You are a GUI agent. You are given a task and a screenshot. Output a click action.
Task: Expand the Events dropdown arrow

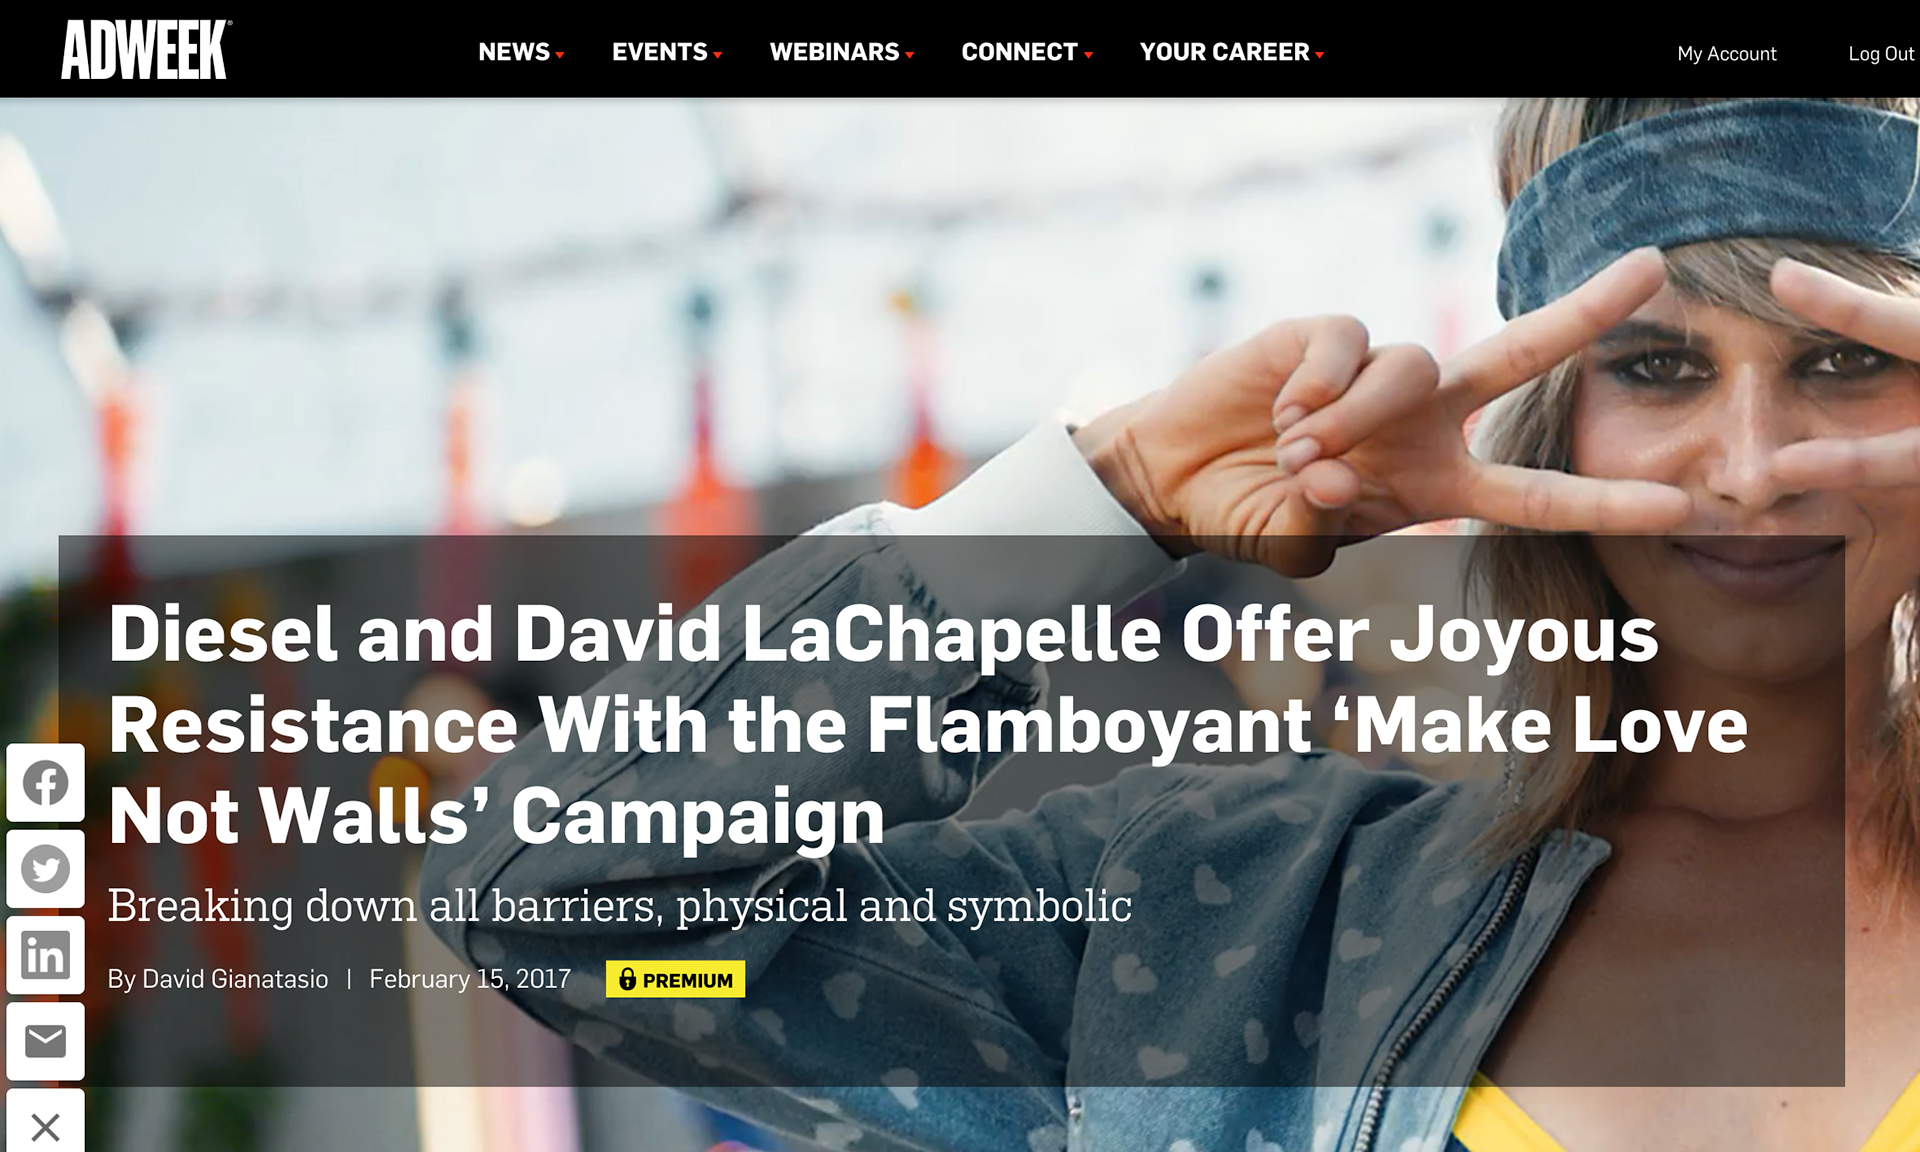[x=718, y=55]
